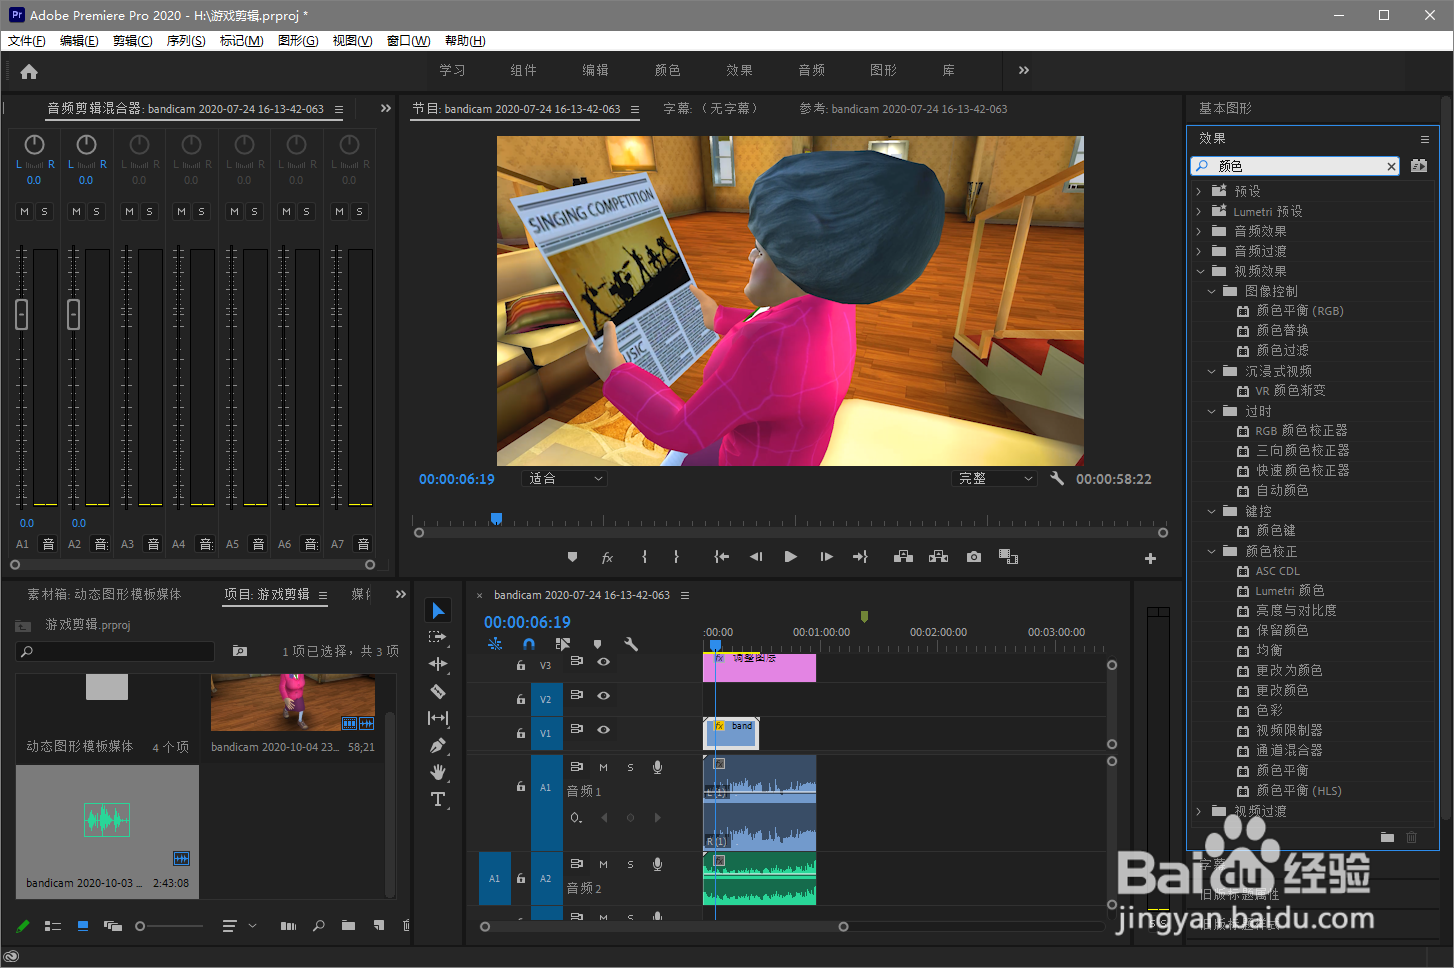
Task: Add a marker in the program monitor
Action: pyautogui.click(x=572, y=557)
